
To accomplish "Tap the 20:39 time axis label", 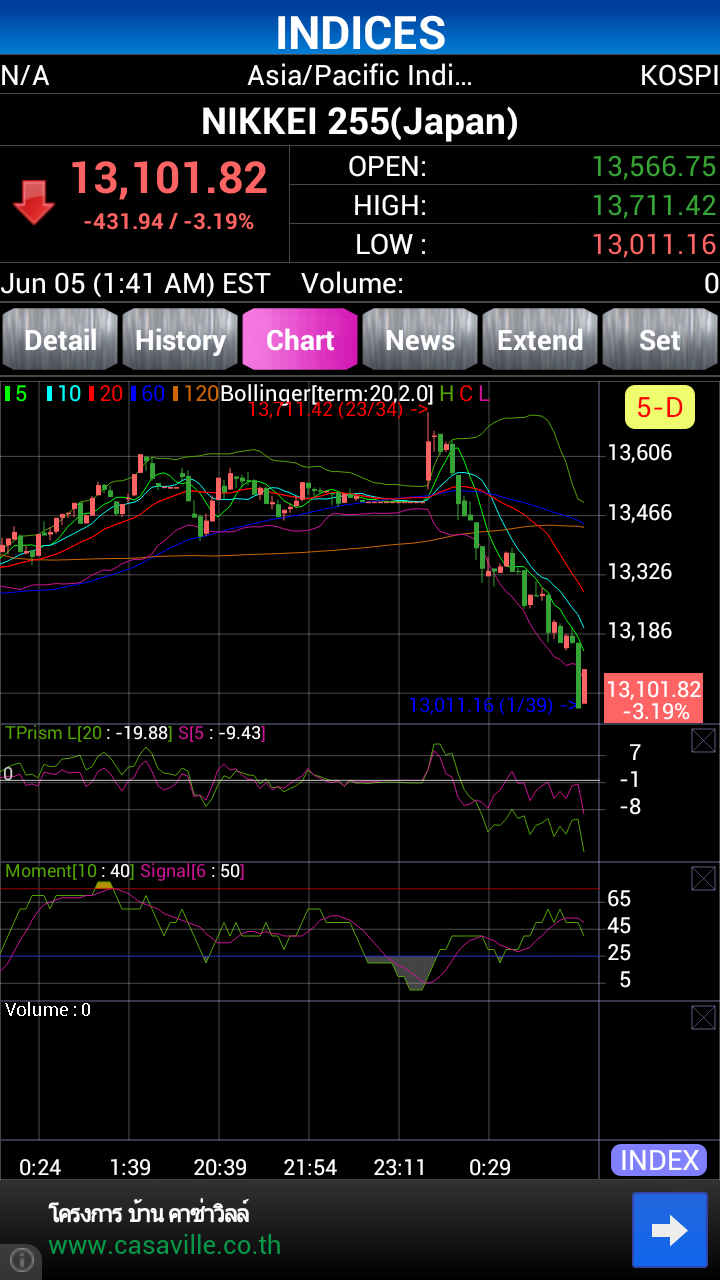I will tap(220, 1167).
